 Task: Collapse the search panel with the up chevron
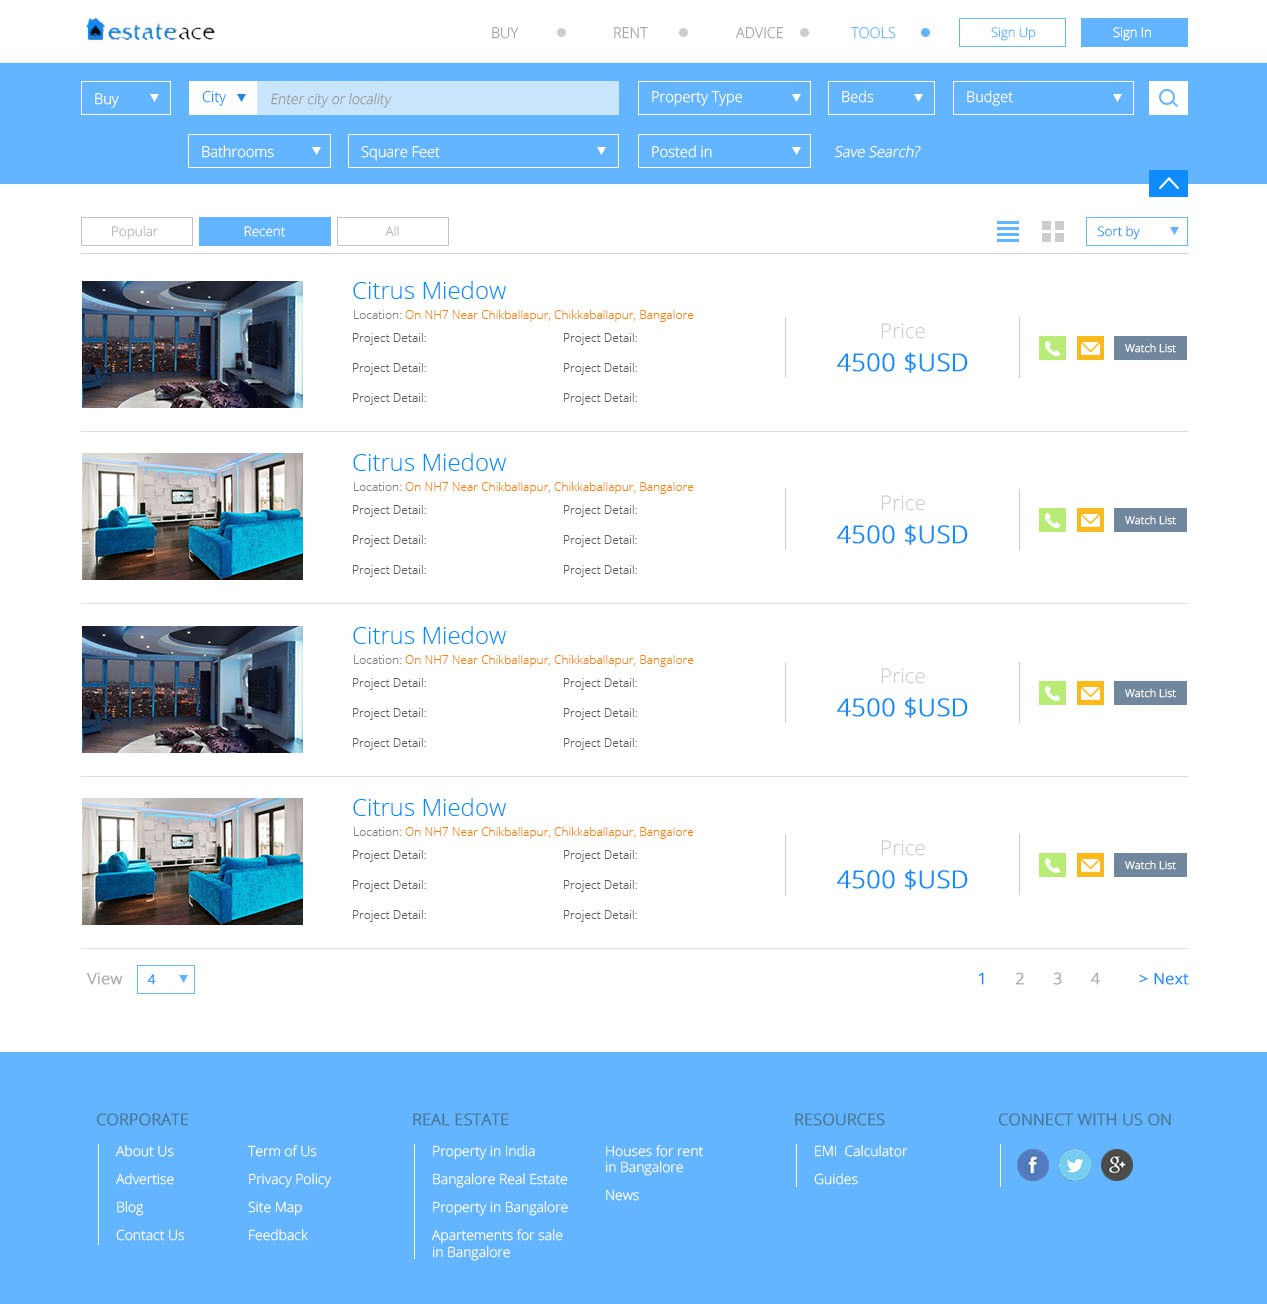point(1168,183)
